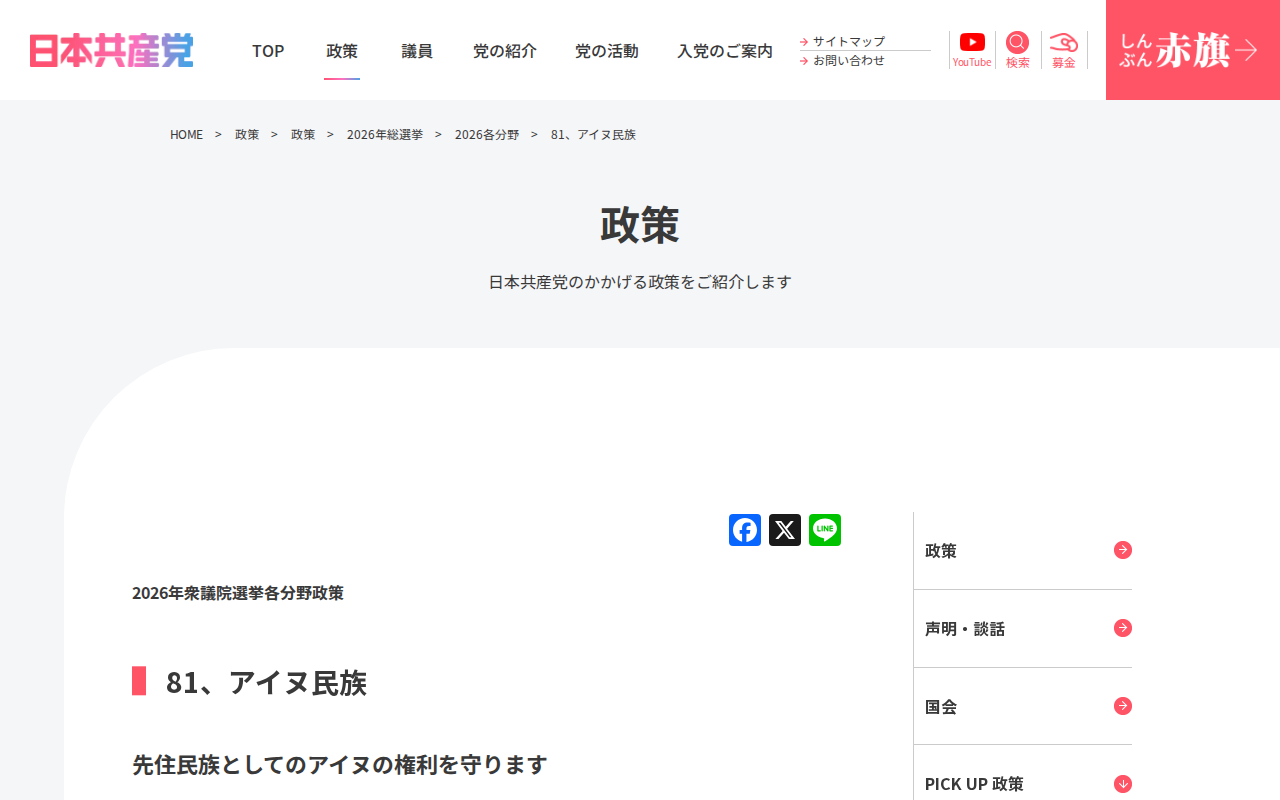Click the 日本共産党 logo
Viewport: 1280px width, 800px height.
tap(112, 51)
